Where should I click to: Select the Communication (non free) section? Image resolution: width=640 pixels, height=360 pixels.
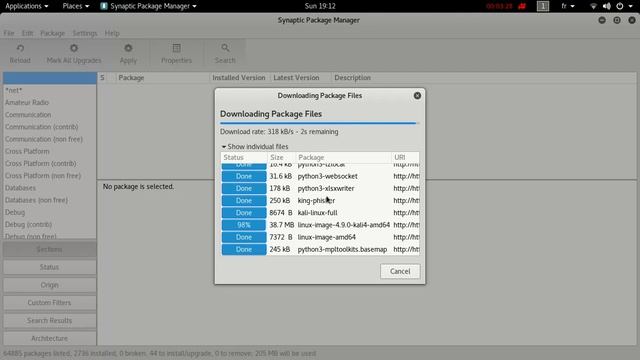point(49,139)
